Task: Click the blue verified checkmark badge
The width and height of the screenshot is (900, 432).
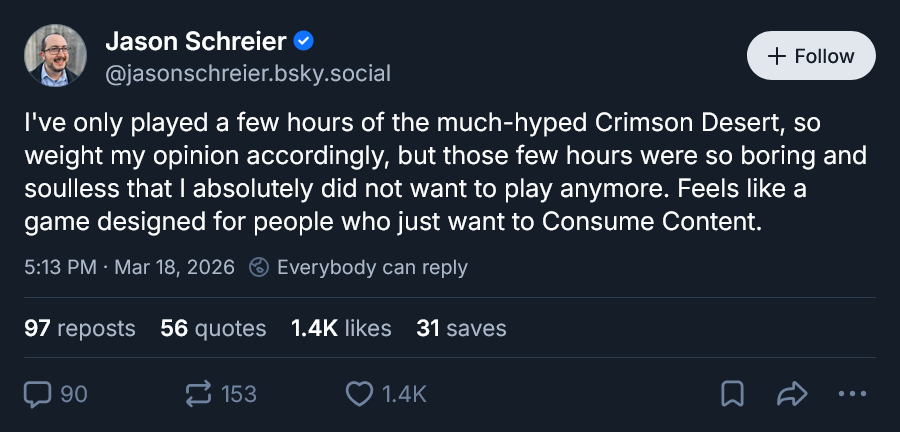Action: pyautogui.click(x=303, y=41)
